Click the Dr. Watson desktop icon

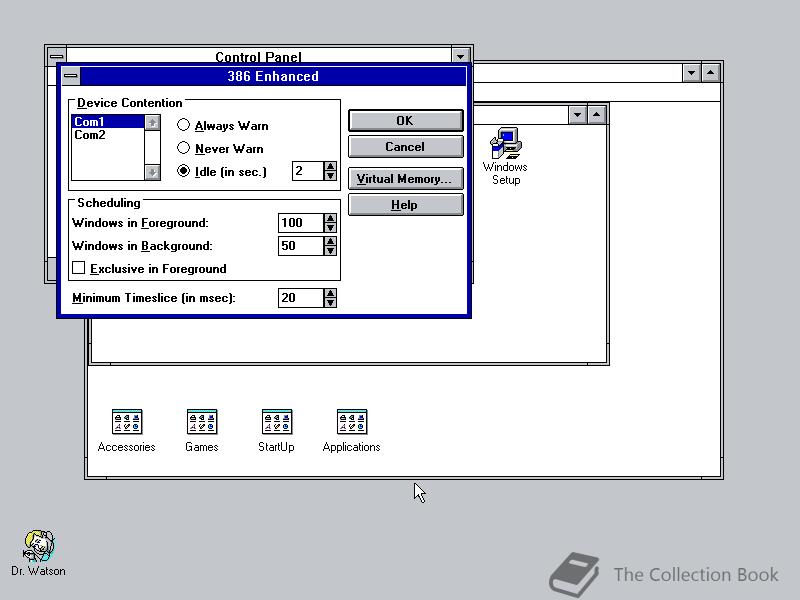click(38, 553)
